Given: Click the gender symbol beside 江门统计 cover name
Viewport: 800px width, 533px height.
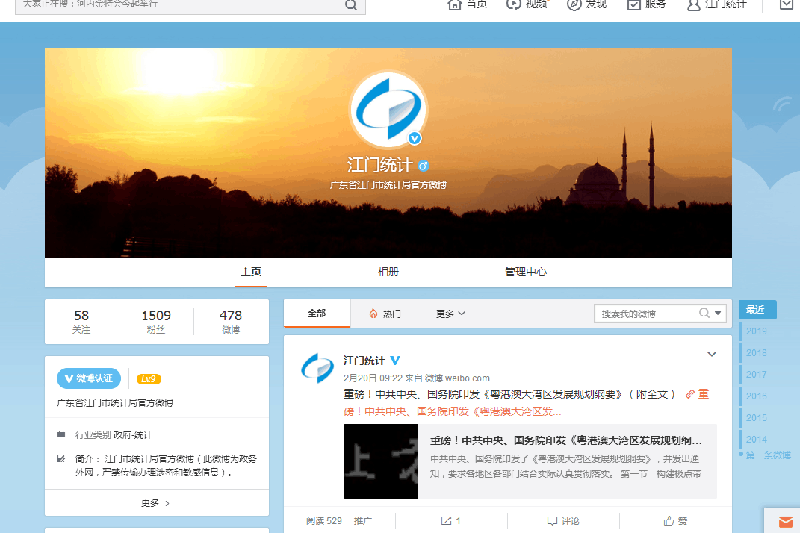Looking at the screenshot, I should pos(423,166).
